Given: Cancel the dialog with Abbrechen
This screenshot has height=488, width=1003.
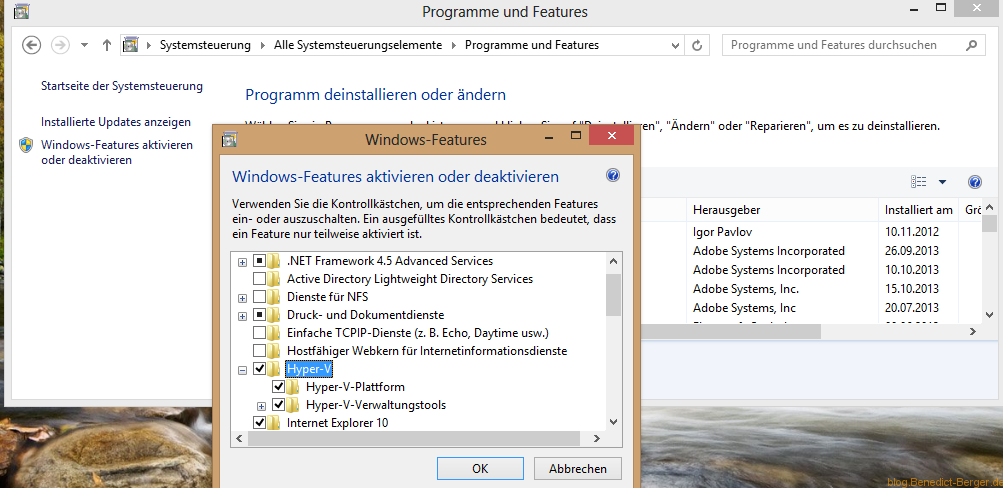Looking at the screenshot, I should (578, 468).
